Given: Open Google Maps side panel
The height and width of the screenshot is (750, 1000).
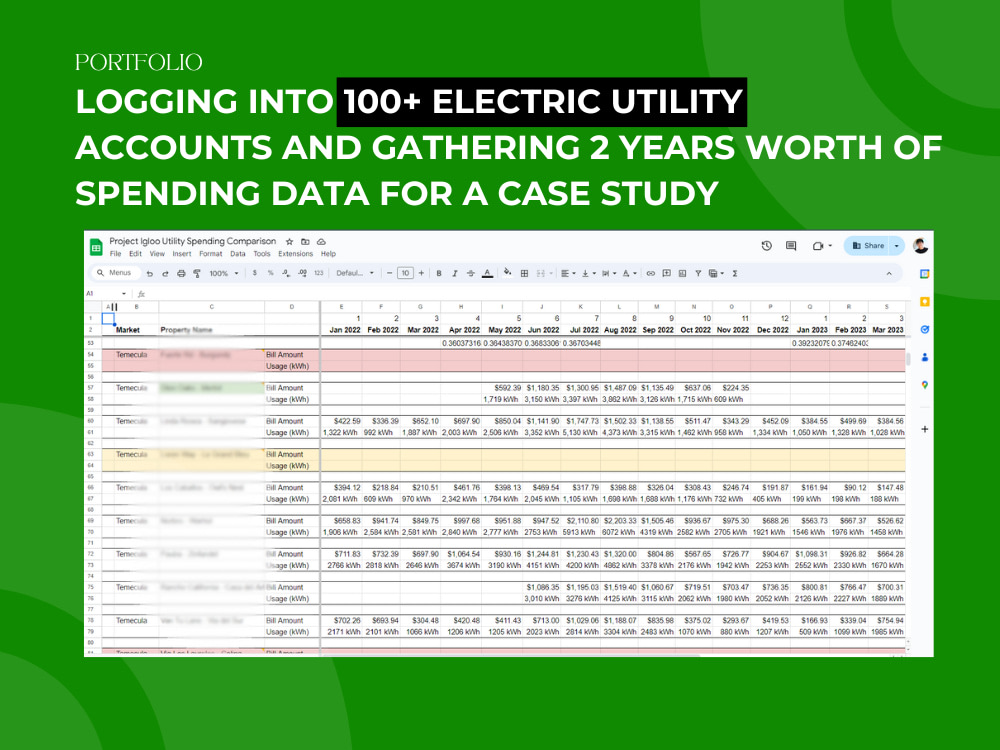Looking at the screenshot, I should coord(925,385).
